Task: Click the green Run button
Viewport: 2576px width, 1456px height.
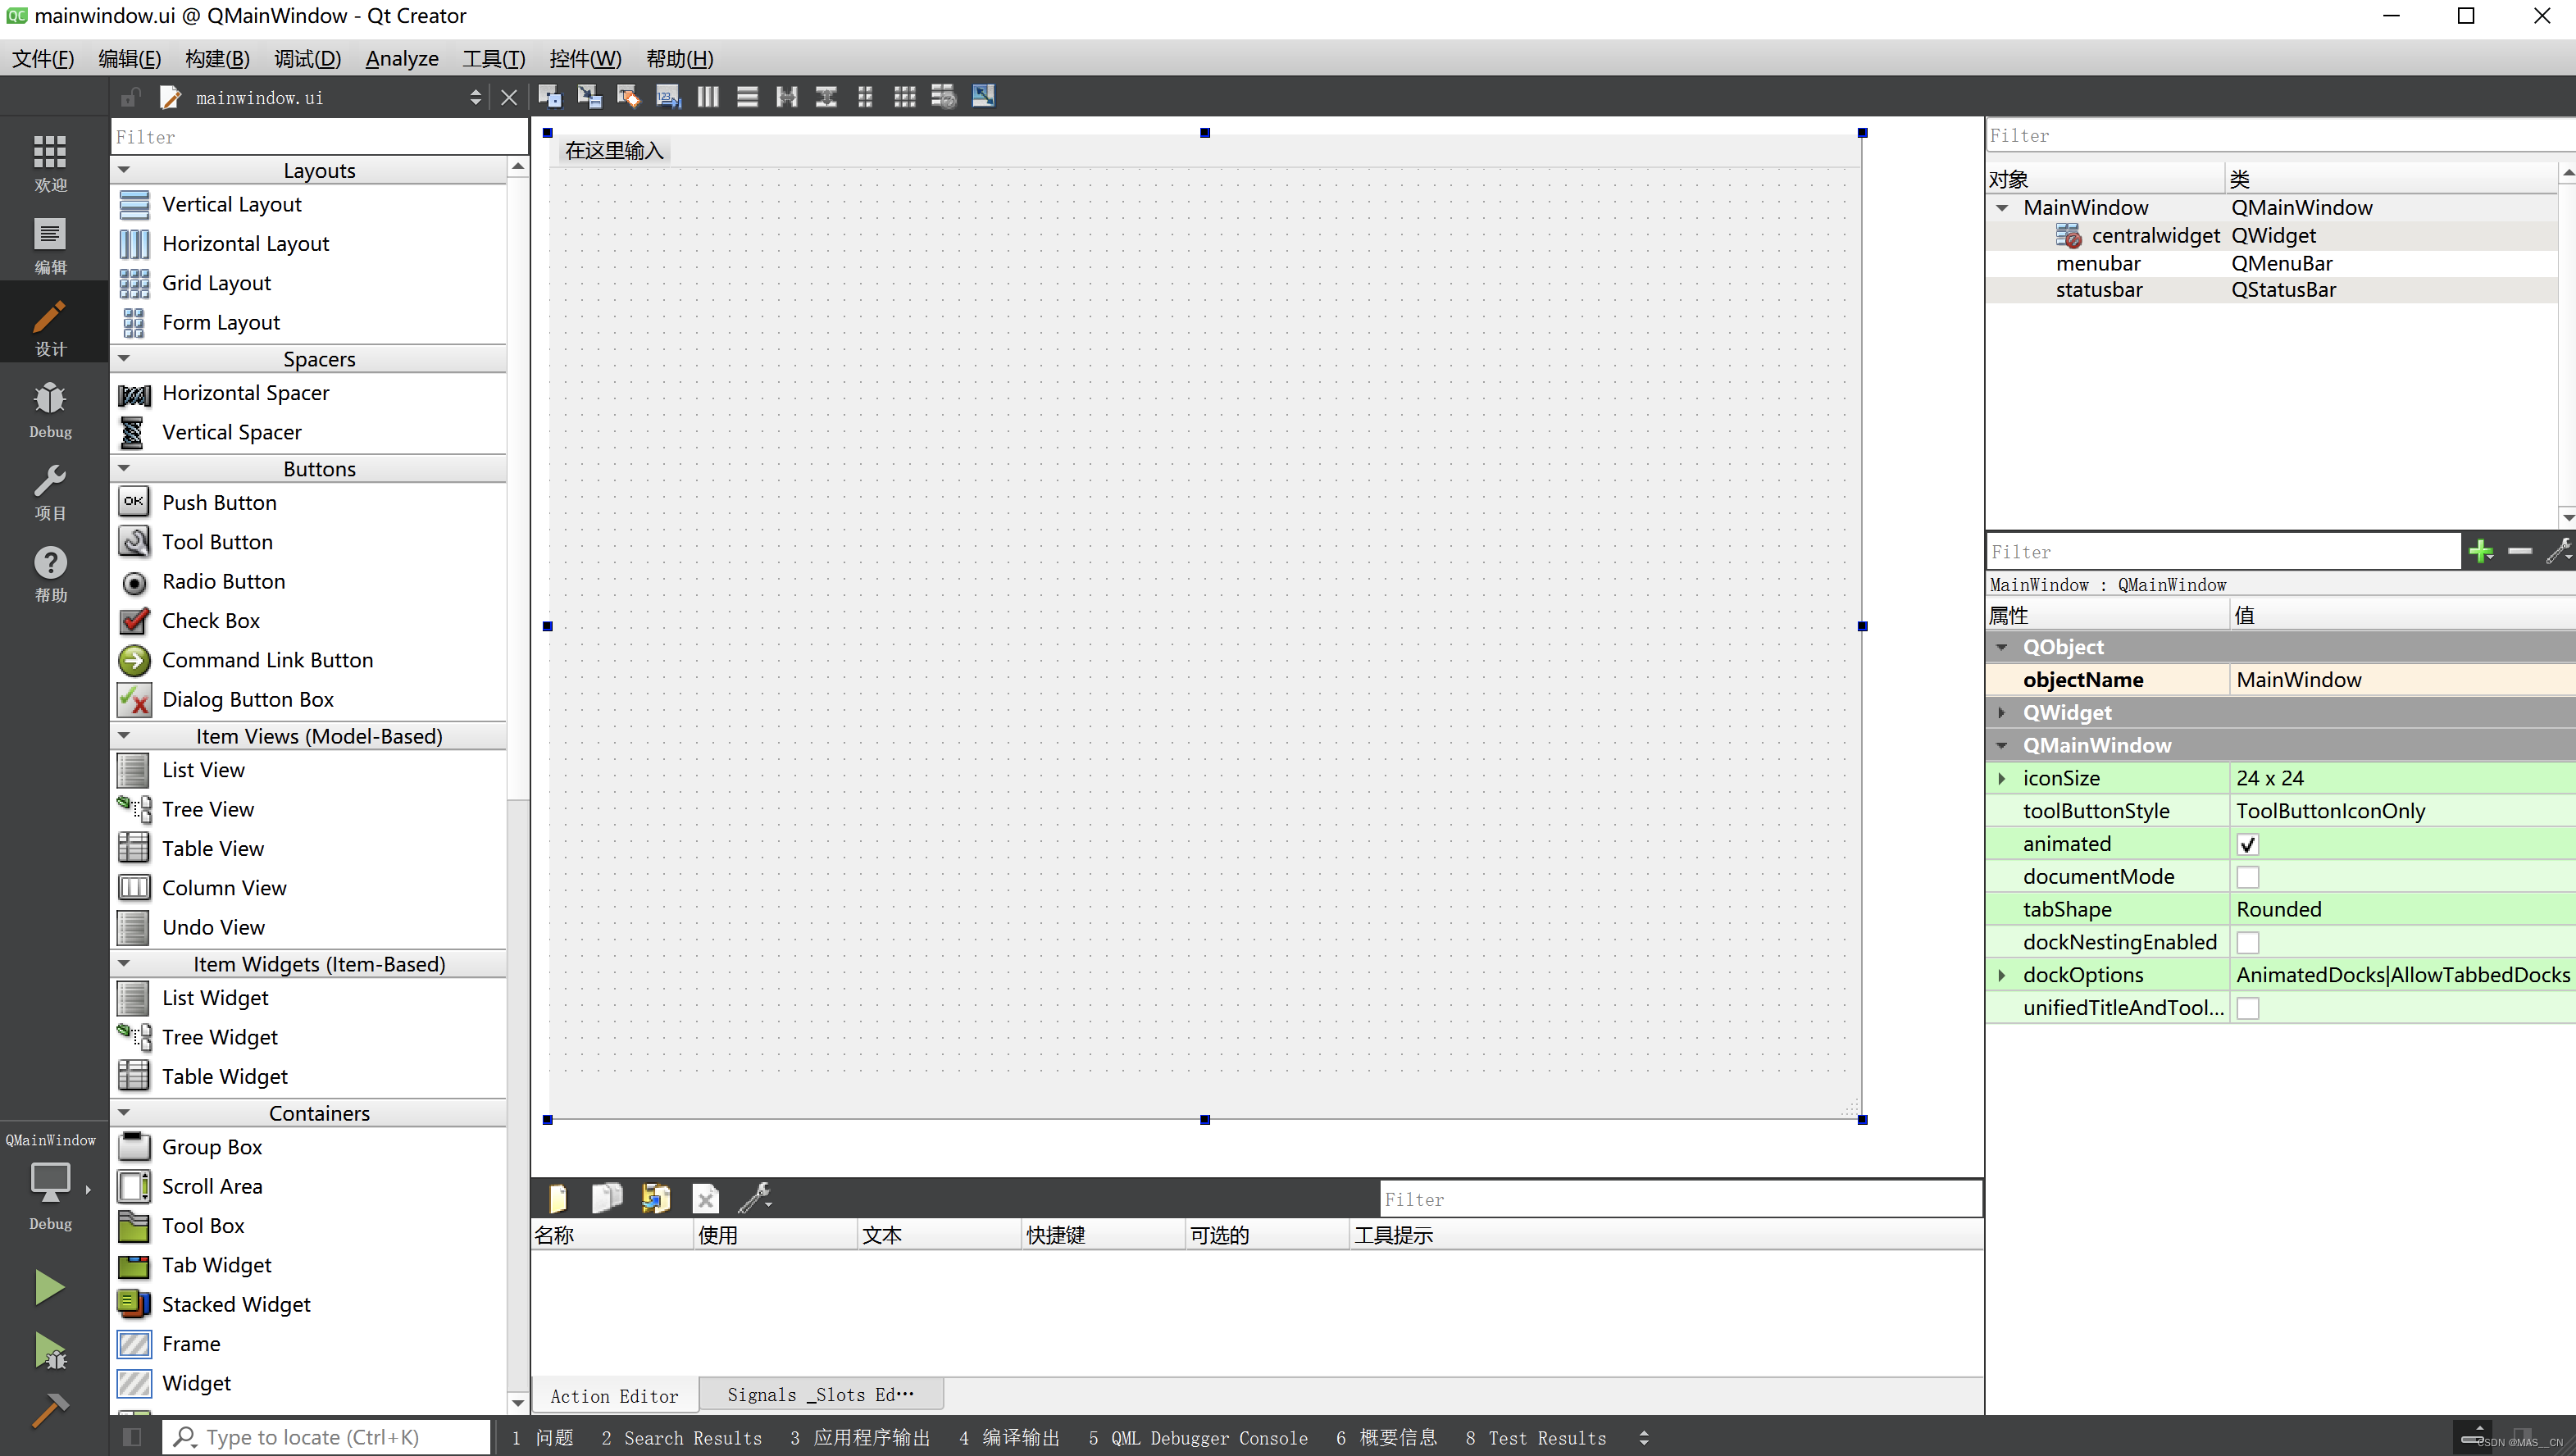Action: point(49,1287)
